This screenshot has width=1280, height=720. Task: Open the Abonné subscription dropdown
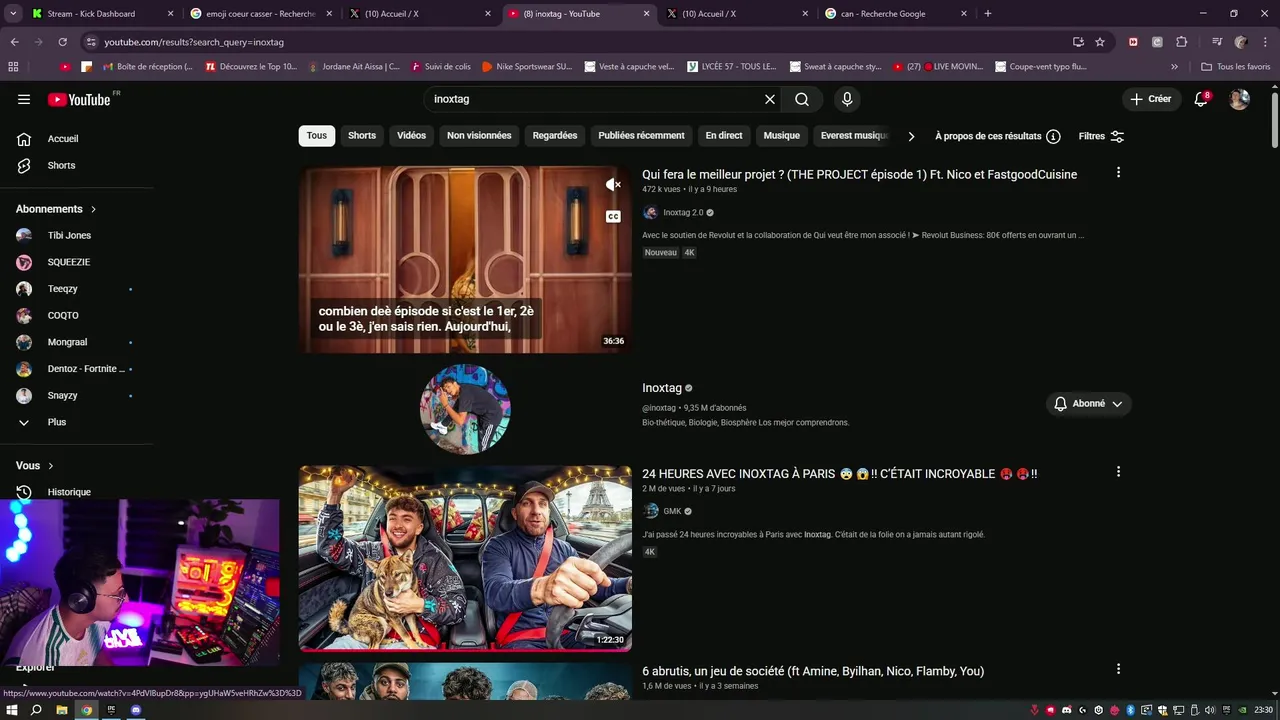(x=1089, y=404)
